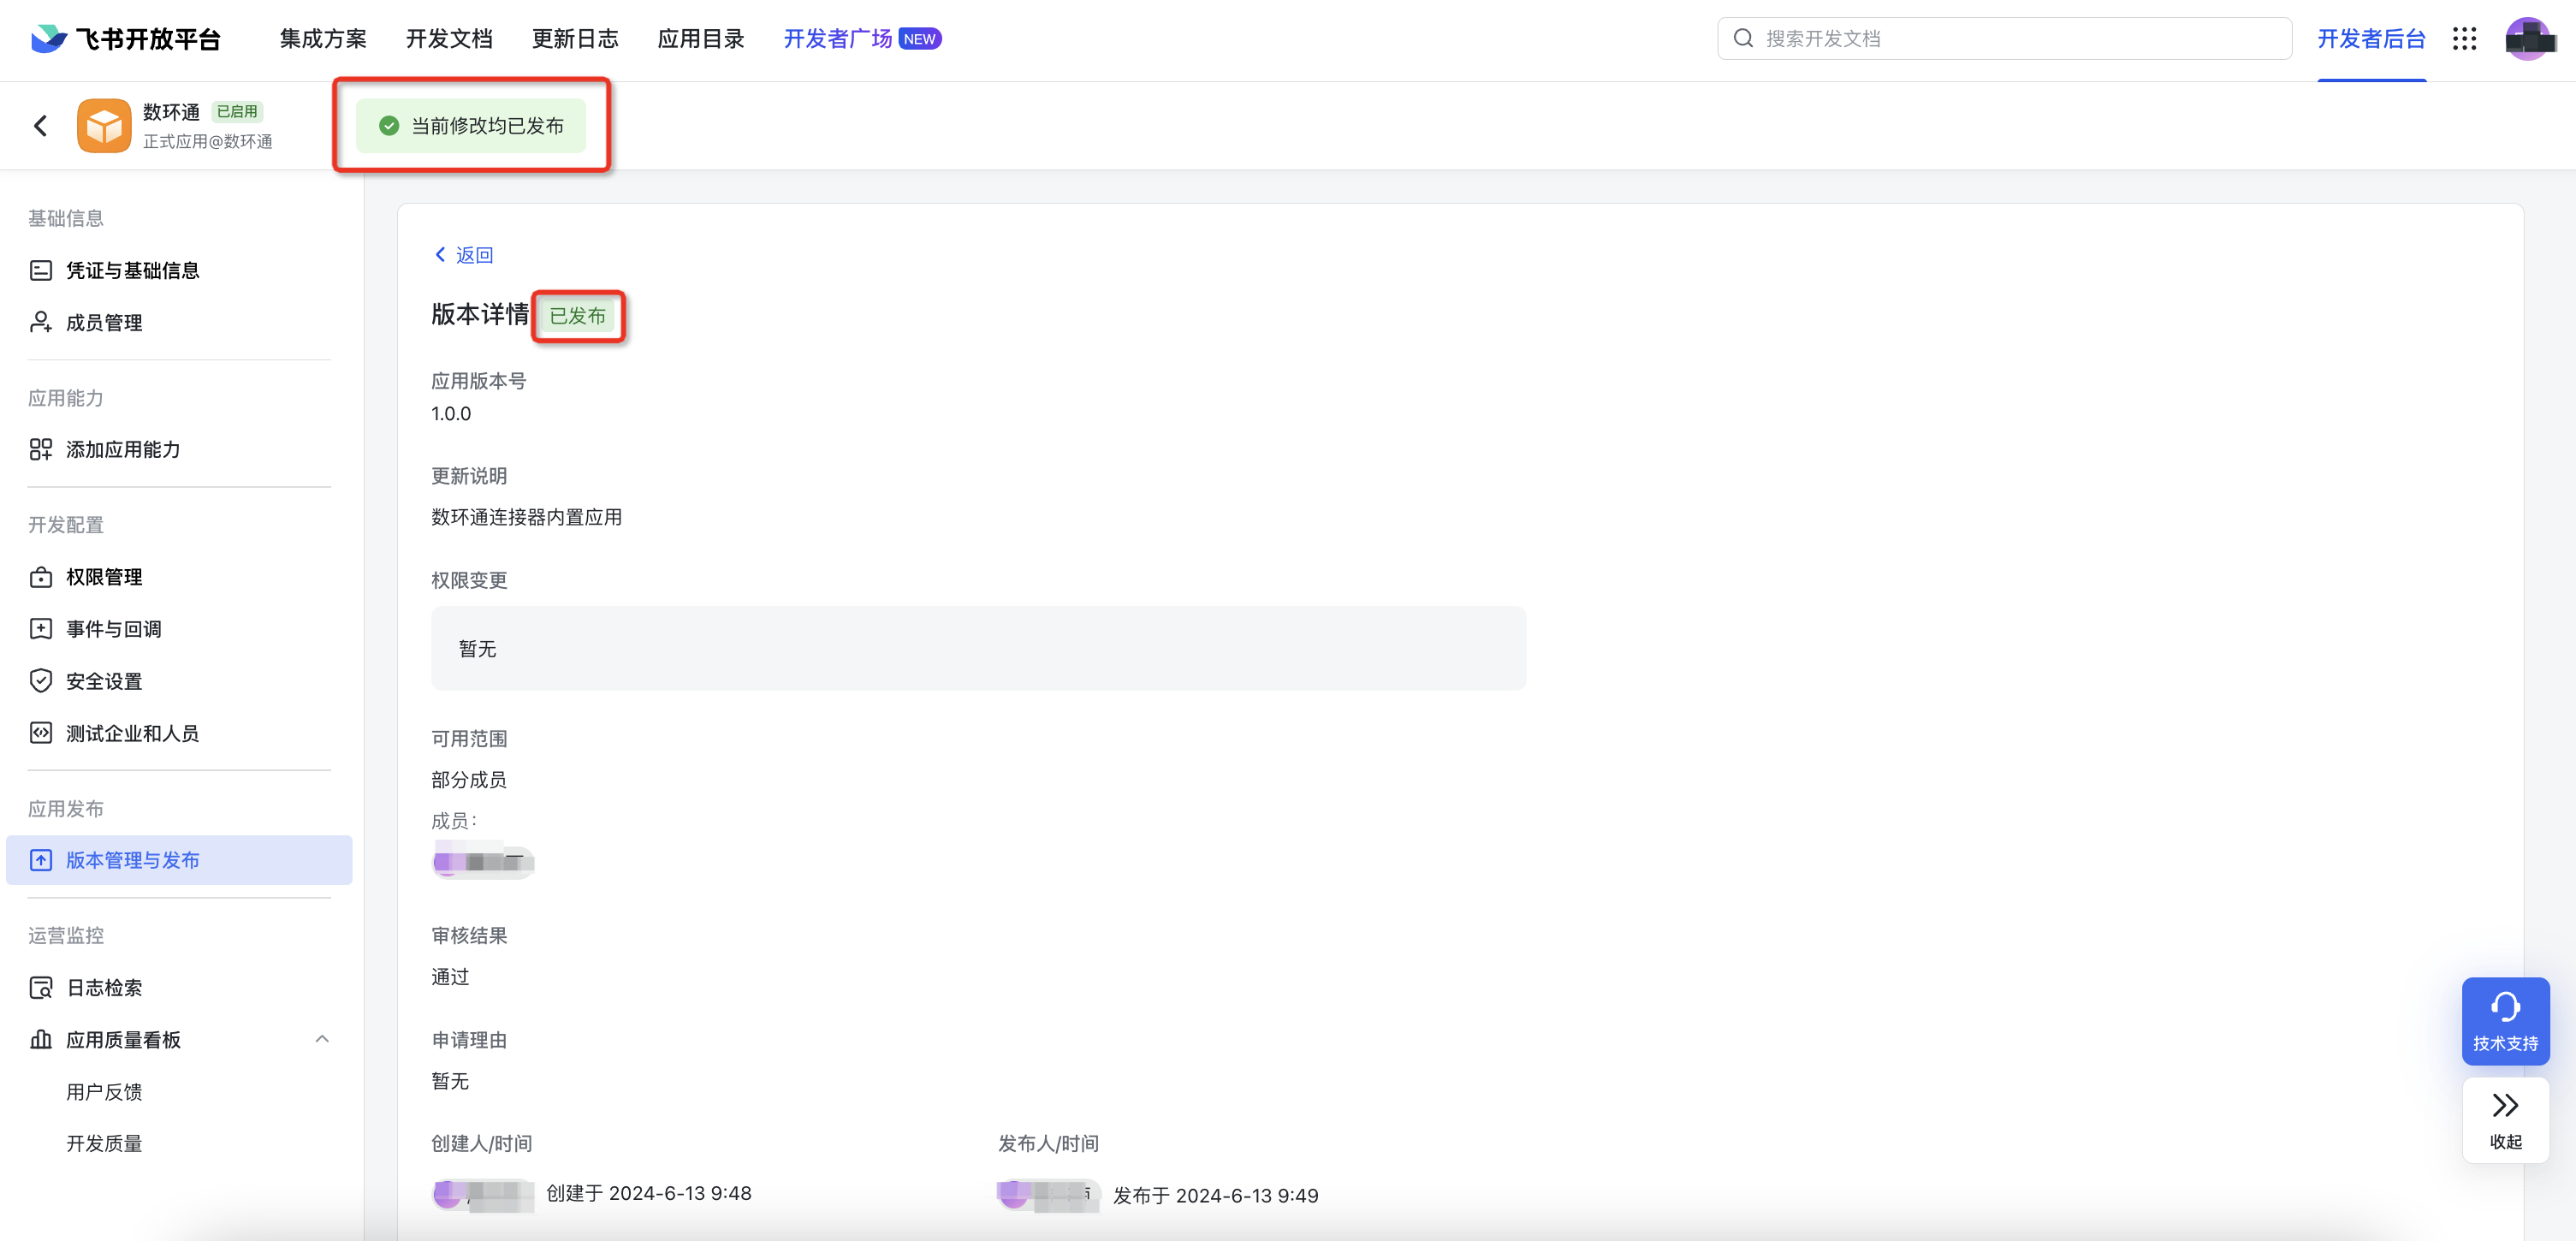The image size is (2576, 1241).
Task: Click the 安全设置 shield icon
Action: click(41, 681)
